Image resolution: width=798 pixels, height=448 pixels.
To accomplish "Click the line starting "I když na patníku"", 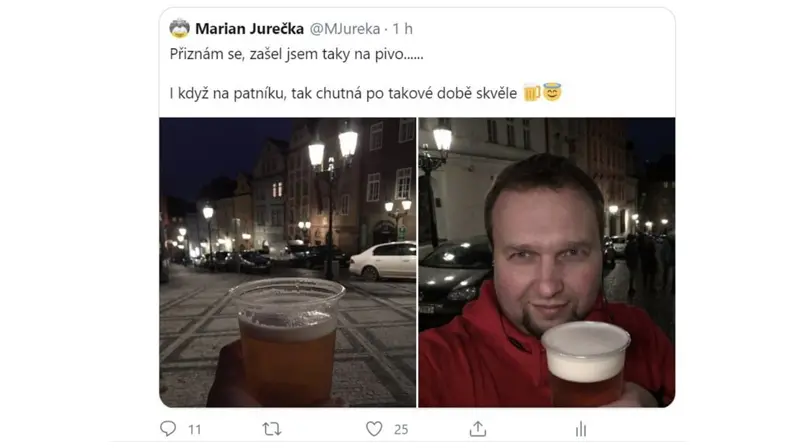I will (x=343, y=94).
